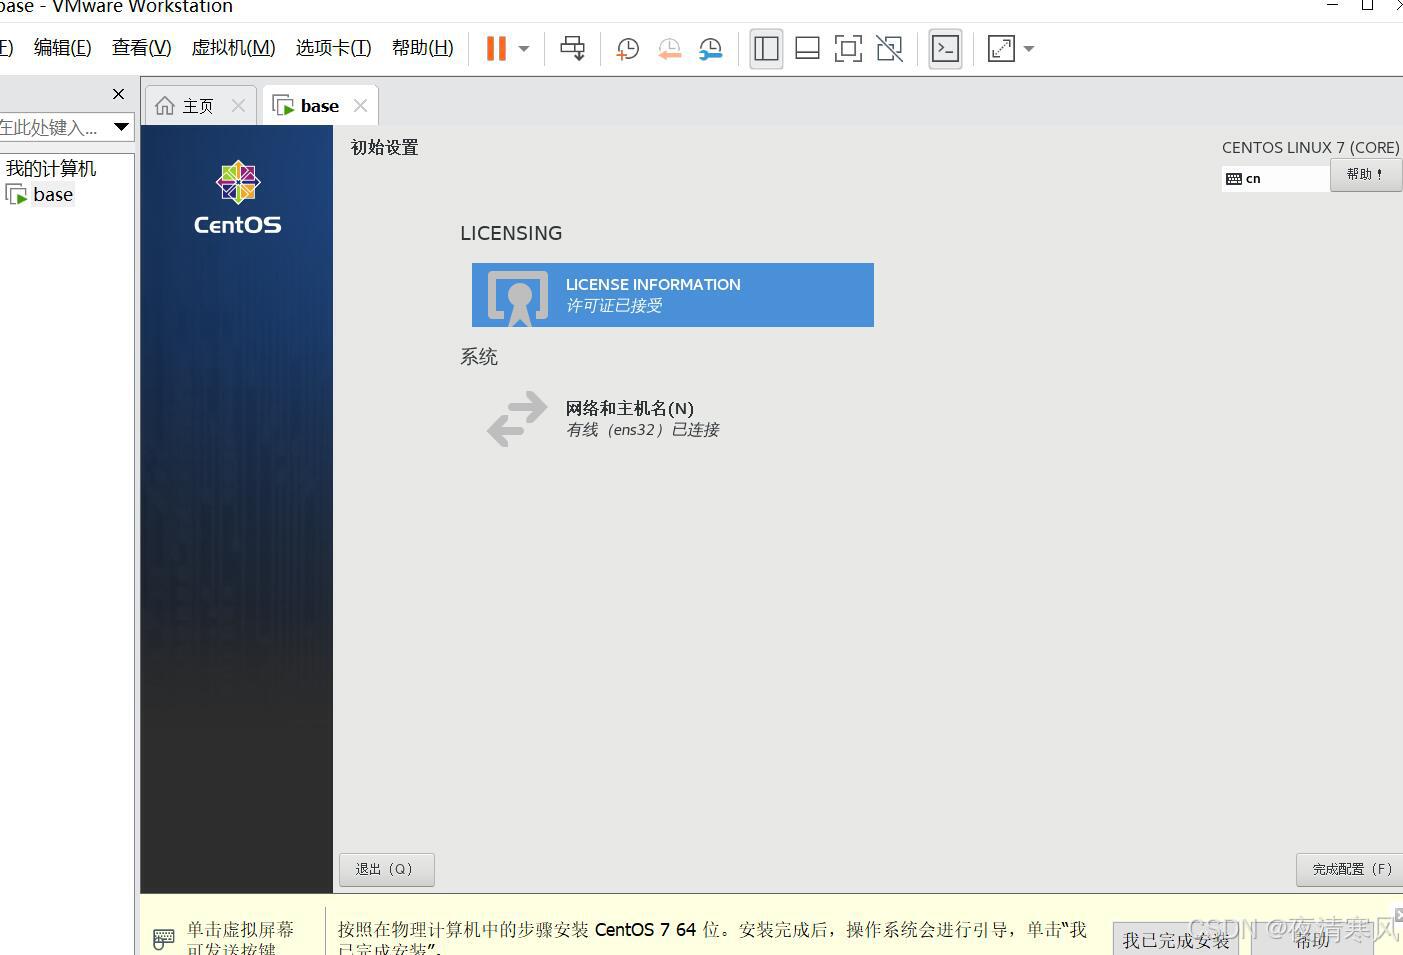
Task: Select 我的计算机 in the library tree
Action: 51,168
